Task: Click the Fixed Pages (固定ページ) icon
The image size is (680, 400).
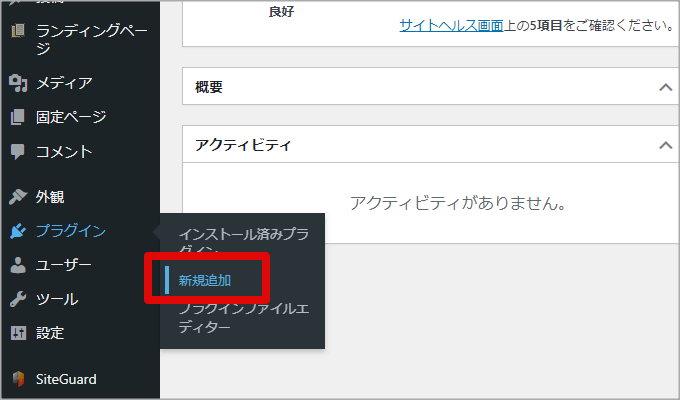Action: point(18,117)
